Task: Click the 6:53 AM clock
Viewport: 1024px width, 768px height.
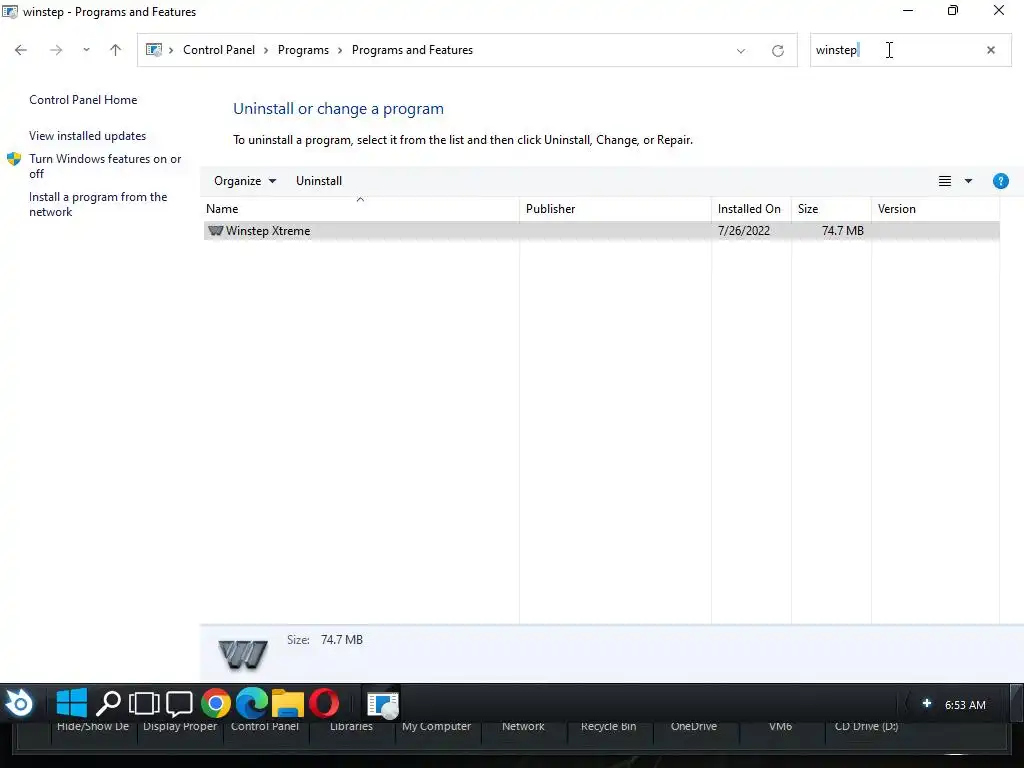Action: click(x=965, y=705)
